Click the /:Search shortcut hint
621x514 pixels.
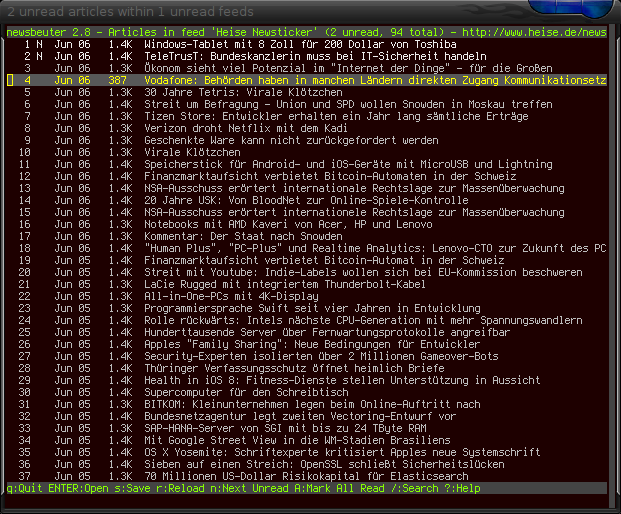point(415,488)
